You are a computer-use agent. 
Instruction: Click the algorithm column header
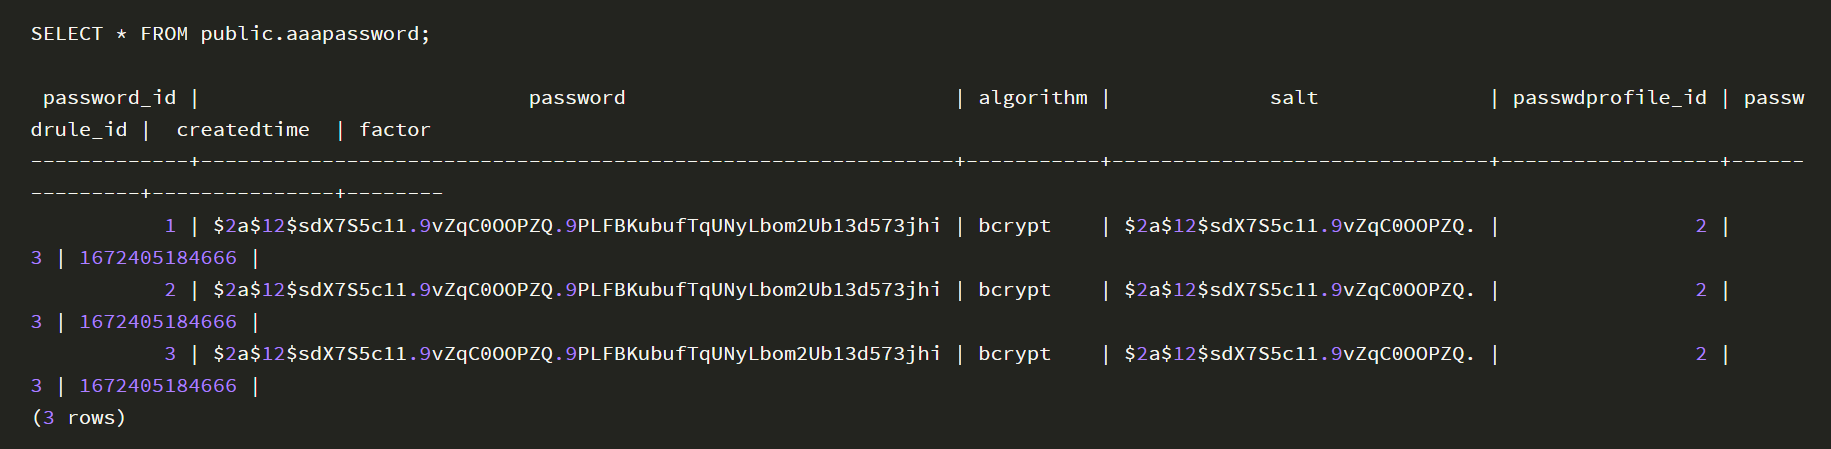point(1032,98)
